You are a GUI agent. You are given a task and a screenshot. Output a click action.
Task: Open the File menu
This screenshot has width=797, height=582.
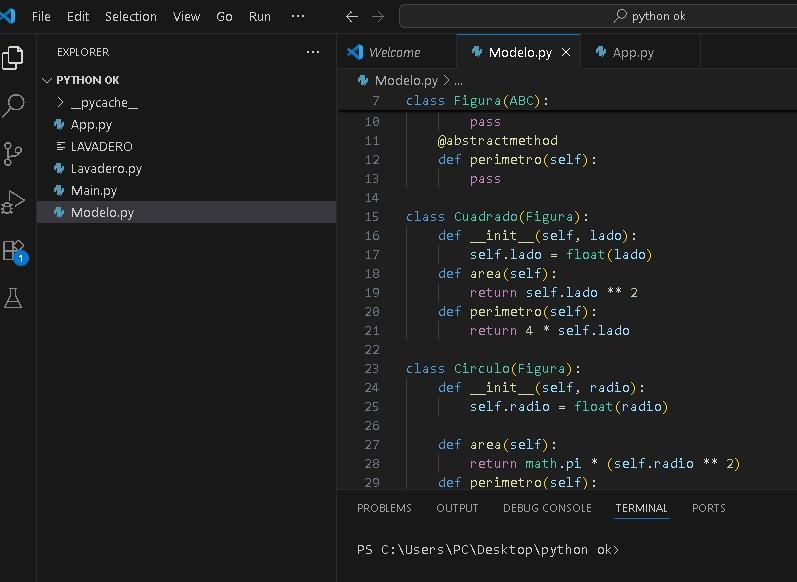click(x=41, y=16)
